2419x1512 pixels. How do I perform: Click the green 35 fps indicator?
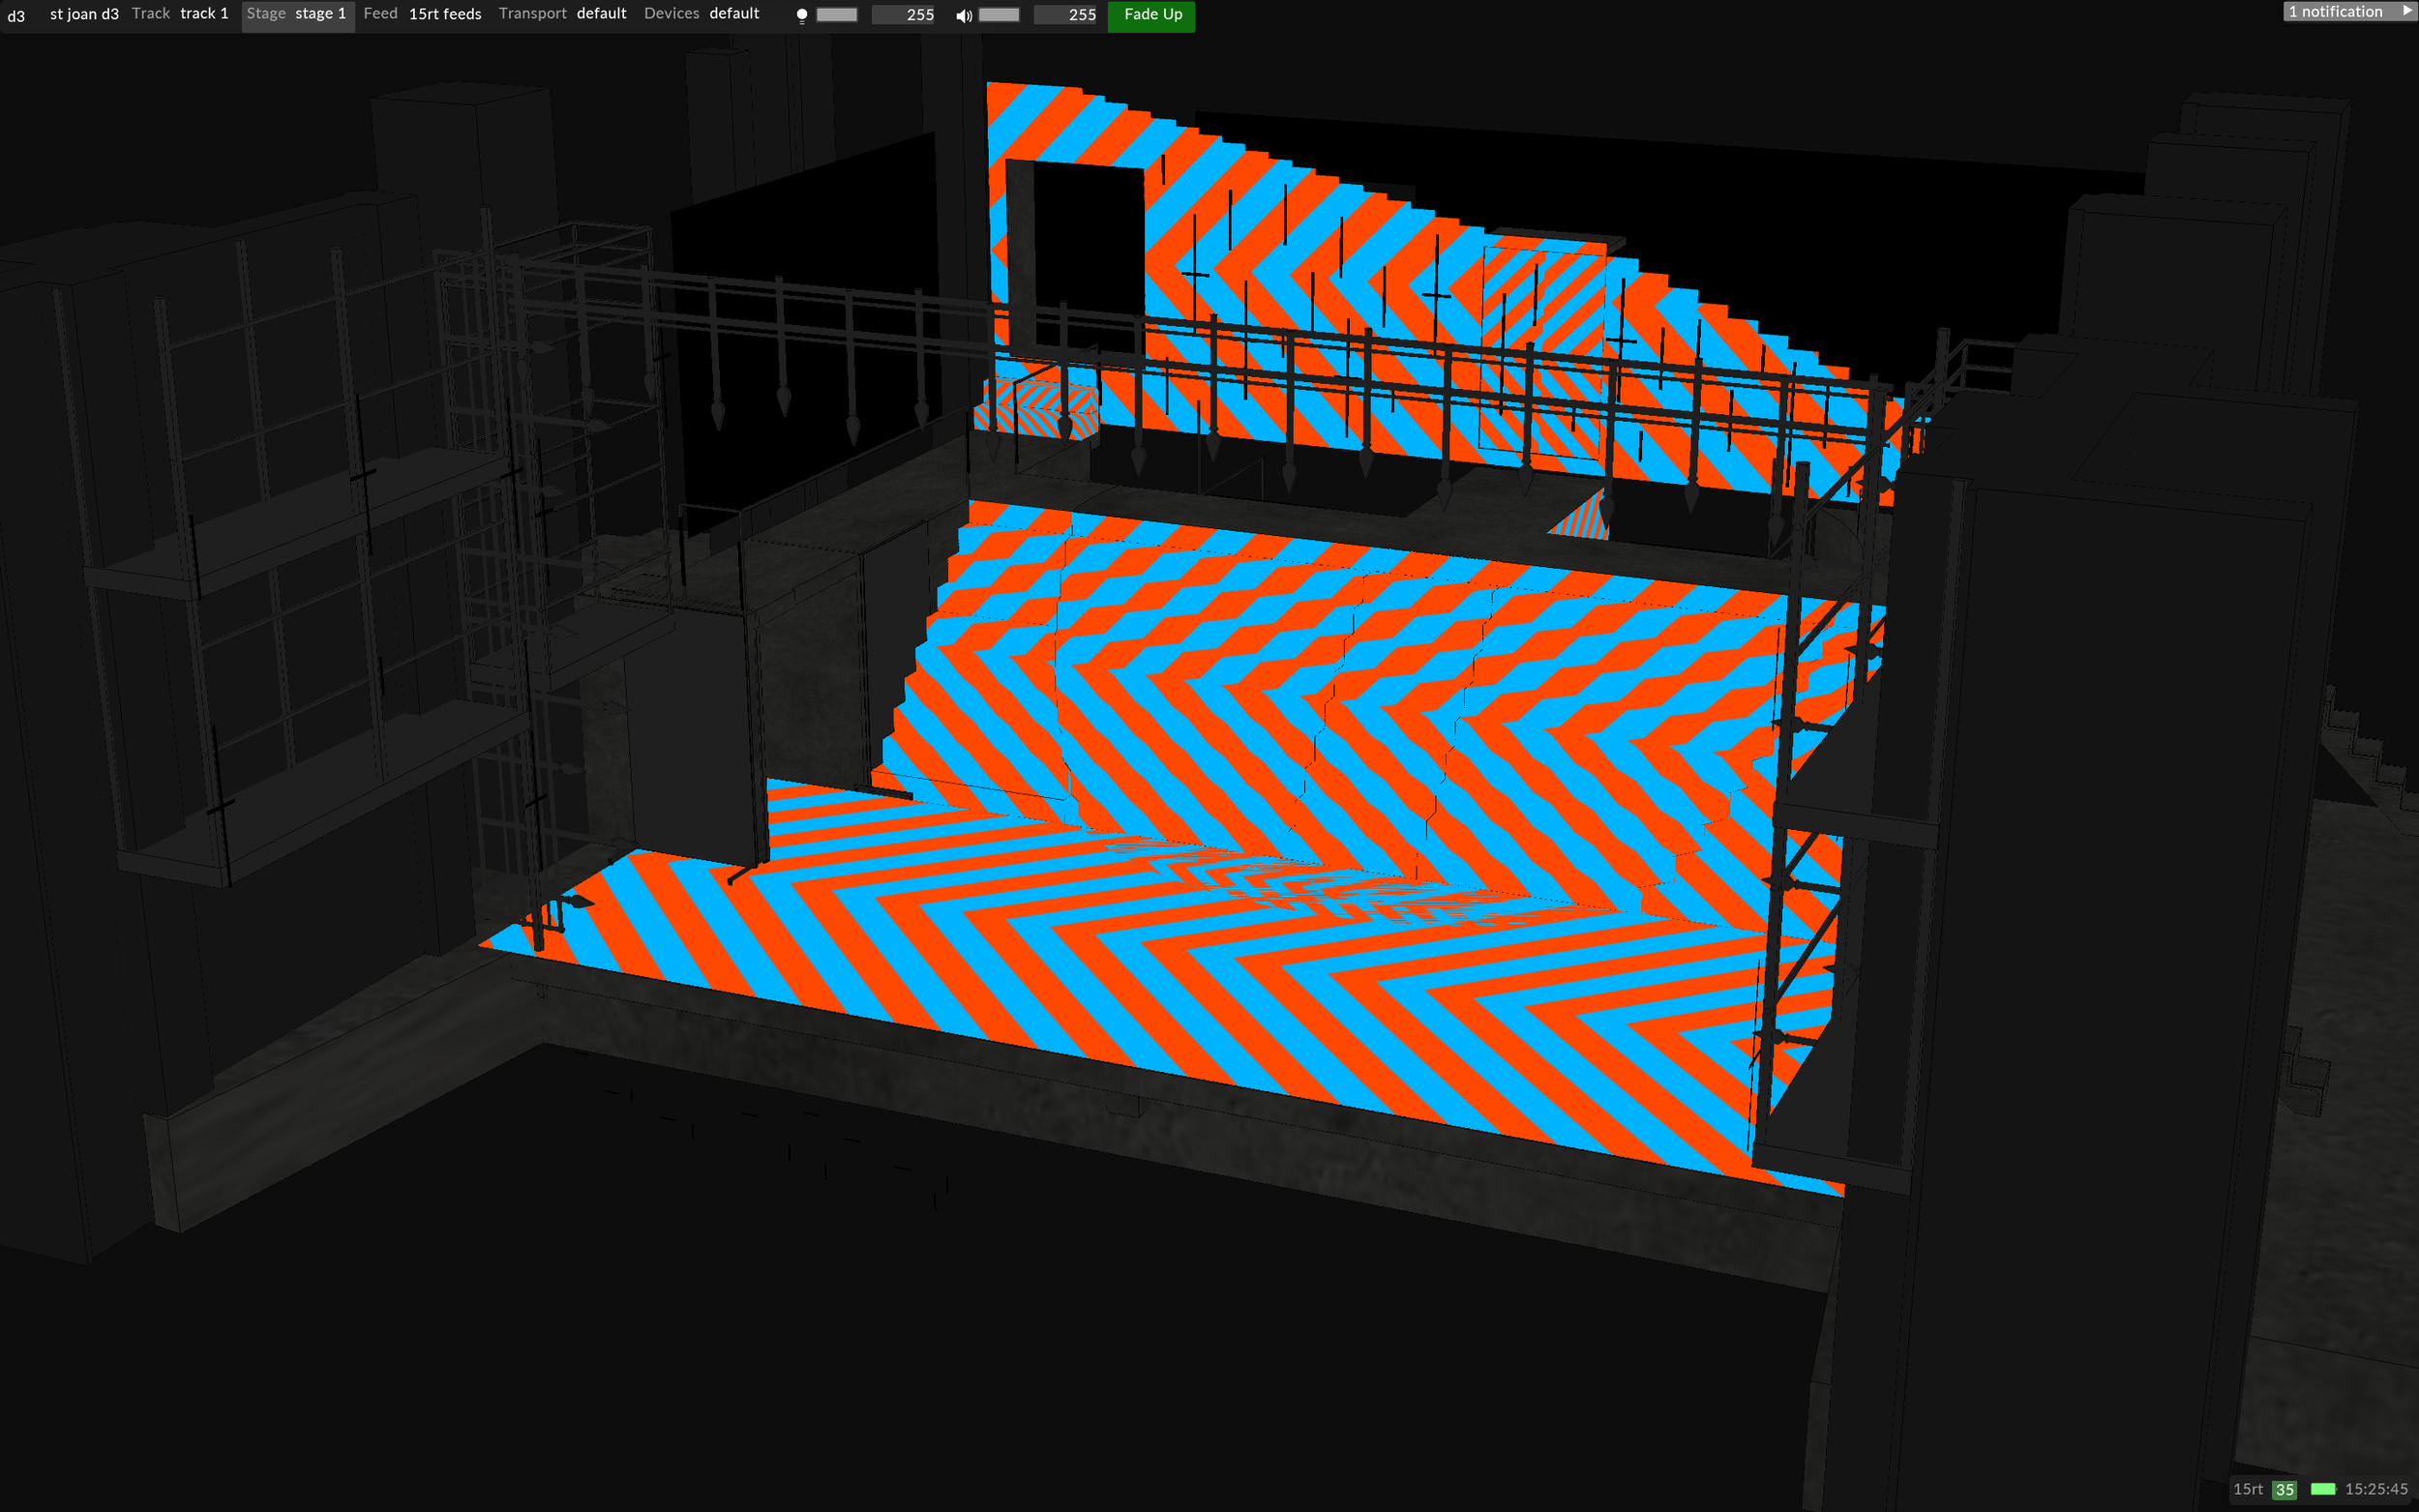[x=2284, y=1489]
